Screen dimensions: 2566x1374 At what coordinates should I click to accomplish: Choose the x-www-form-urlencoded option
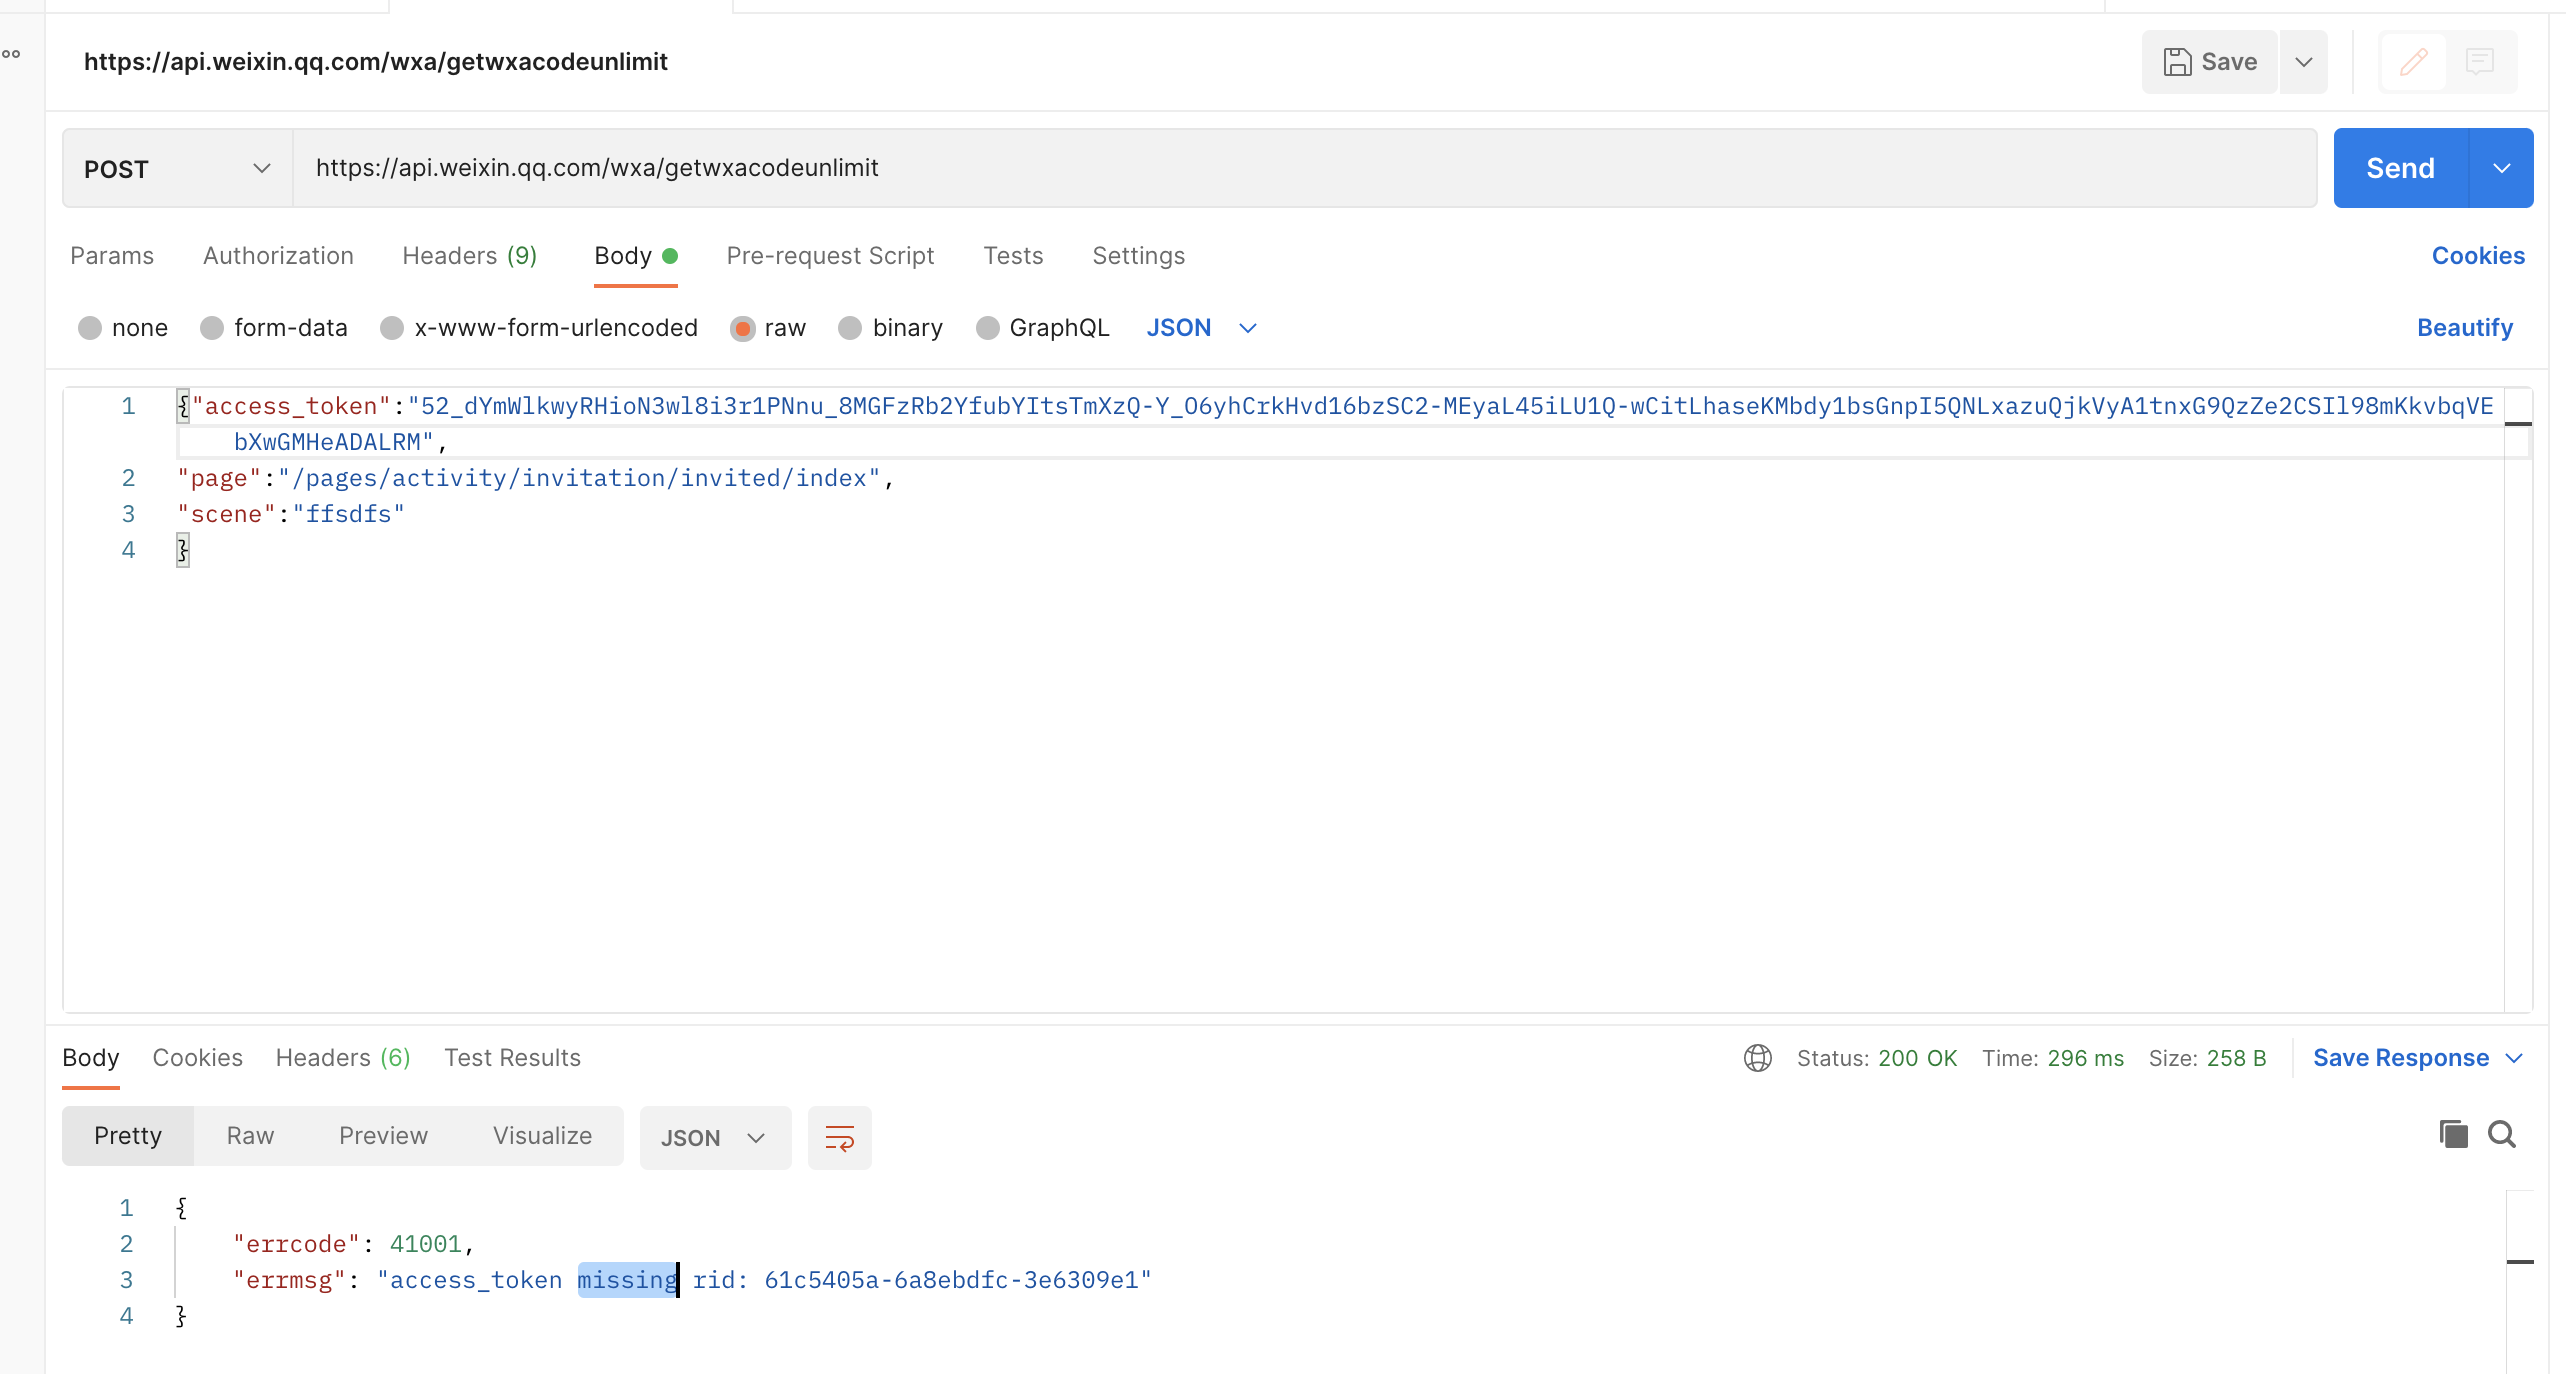point(392,328)
